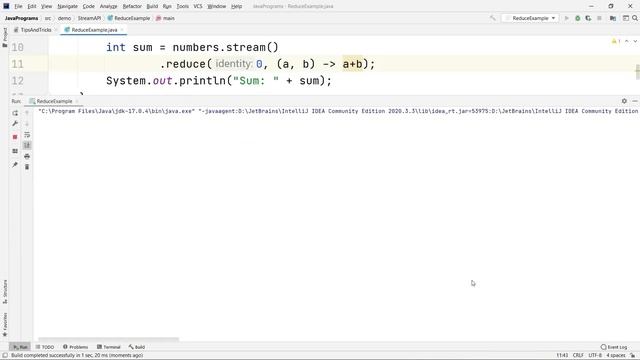Go to next highlighted error arrow
This screenshot has height=360, width=640.
[x=635, y=41]
